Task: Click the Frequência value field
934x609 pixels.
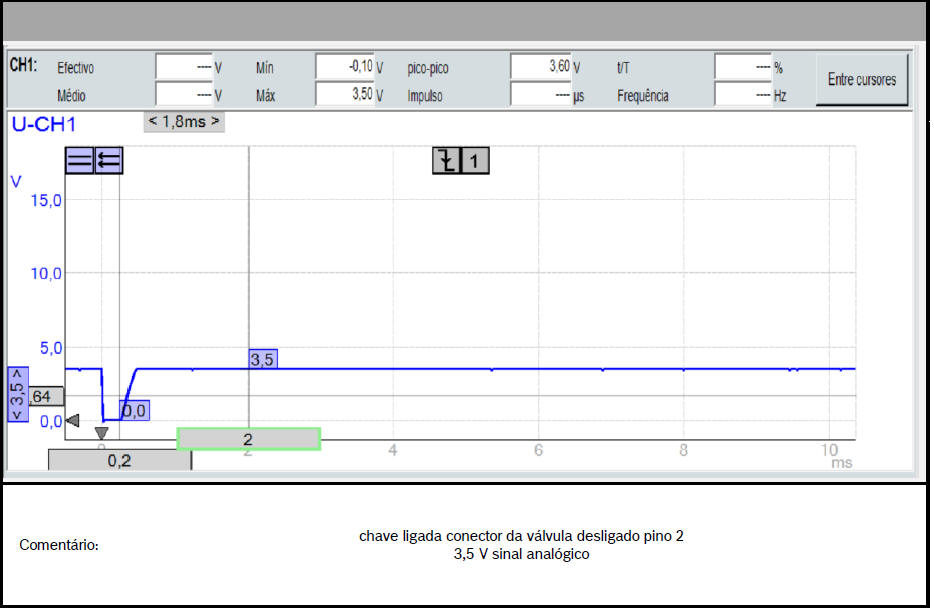Action: tap(743, 95)
